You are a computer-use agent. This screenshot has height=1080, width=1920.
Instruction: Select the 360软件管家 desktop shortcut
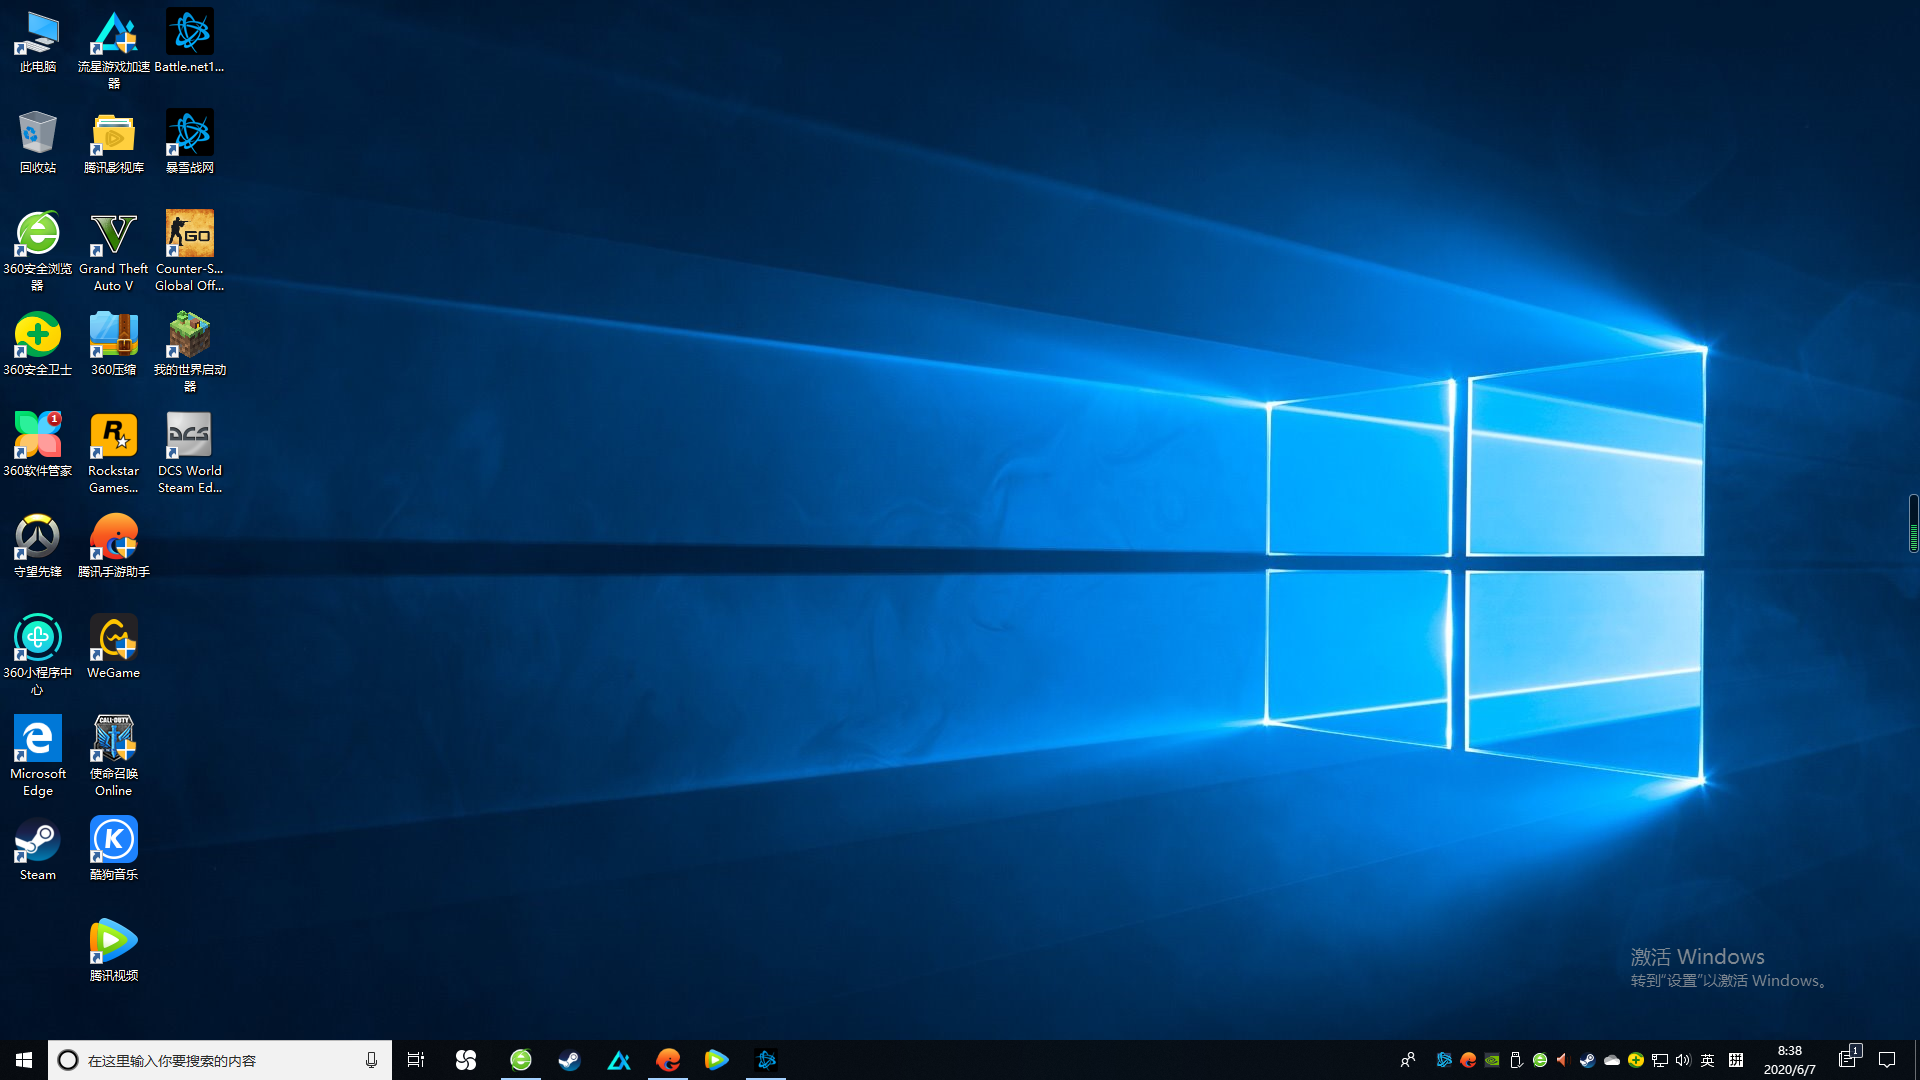click(x=38, y=446)
